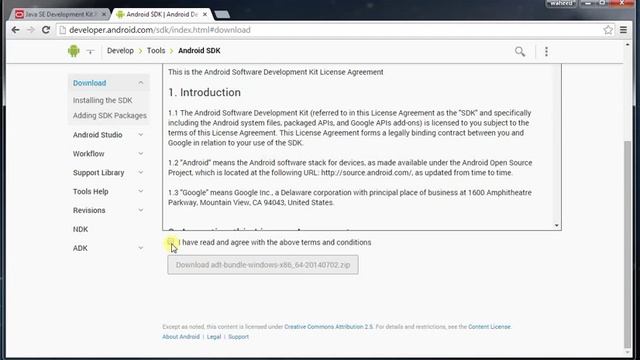Image resolution: width=640 pixels, height=360 pixels.
Task: Click the page icon in the address bar
Action: (x=62, y=30)
